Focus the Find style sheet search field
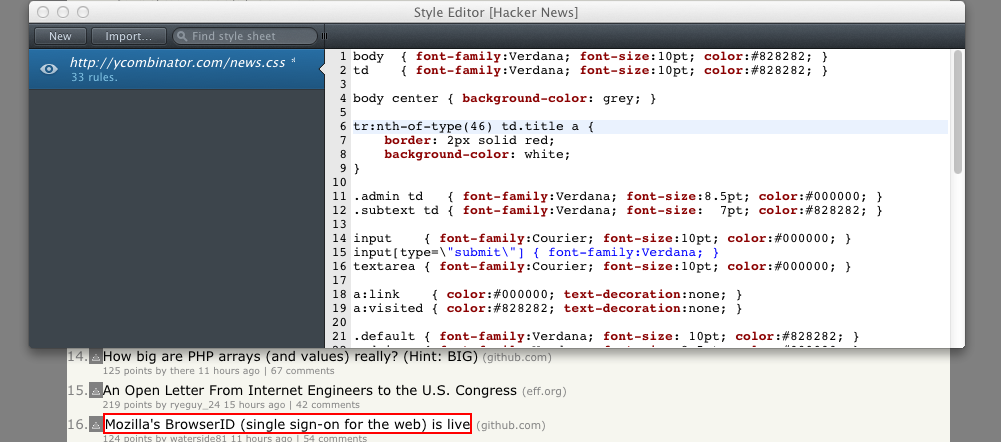Image resolution: width=1001 pixels, height=442 pixels. click(x=245, y=36)
